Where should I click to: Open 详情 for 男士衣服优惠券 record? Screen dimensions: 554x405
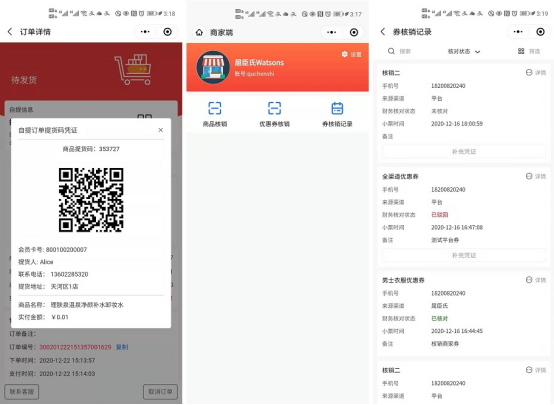tap(536, 280)
